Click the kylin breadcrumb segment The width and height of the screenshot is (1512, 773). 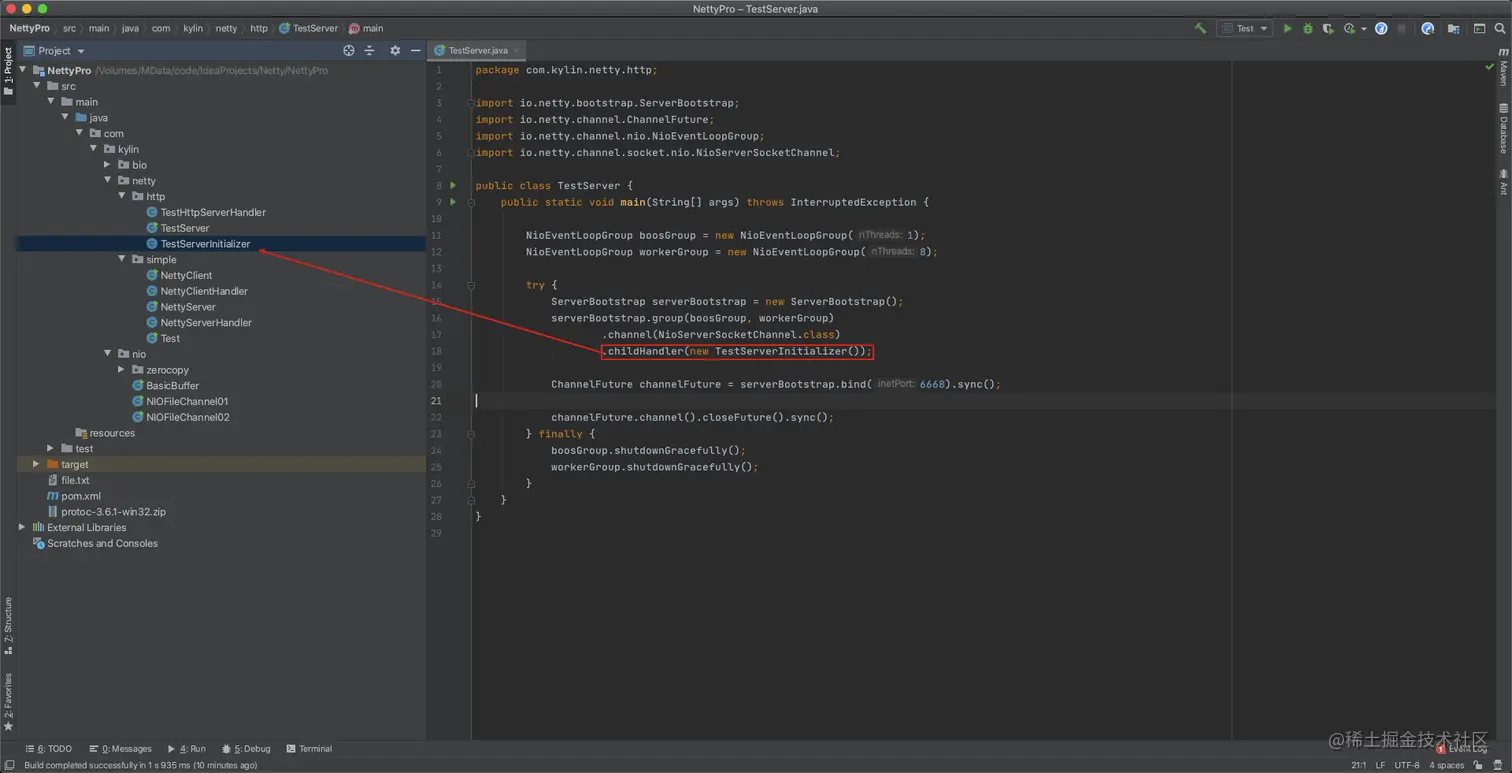click(x=193, y=28)
